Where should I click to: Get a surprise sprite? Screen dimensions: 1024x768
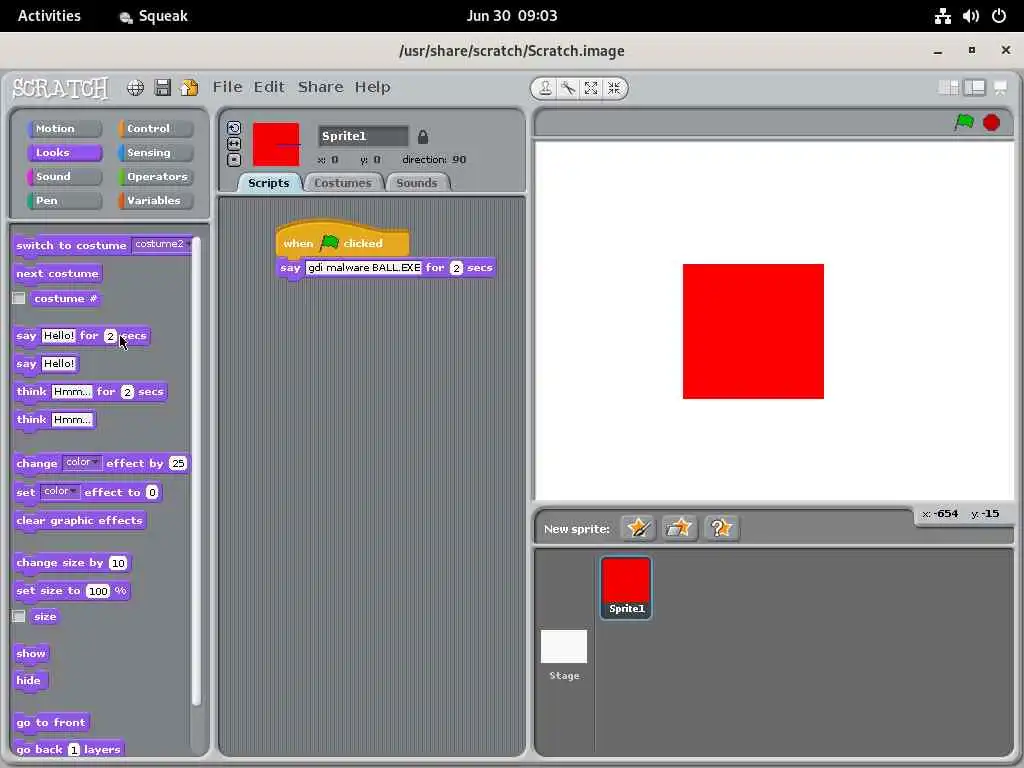(721, 528)
